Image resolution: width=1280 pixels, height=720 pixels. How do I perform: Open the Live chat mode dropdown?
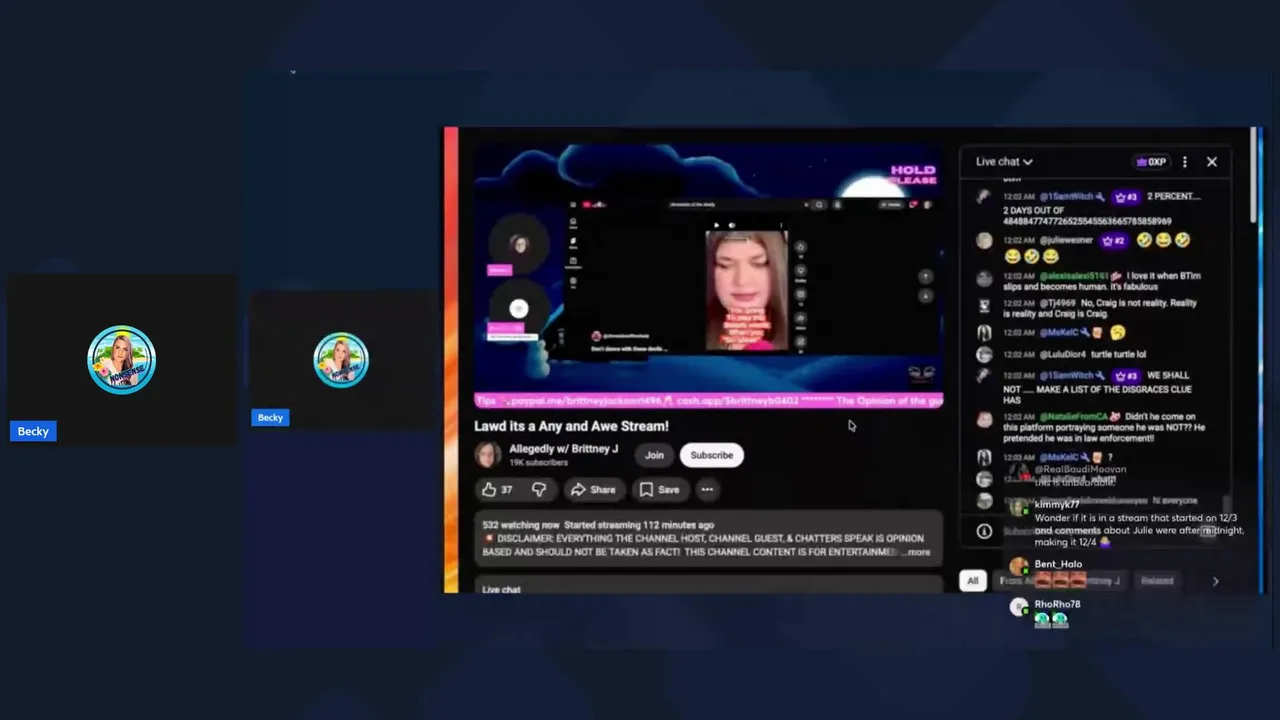(x=1004, y=161)
